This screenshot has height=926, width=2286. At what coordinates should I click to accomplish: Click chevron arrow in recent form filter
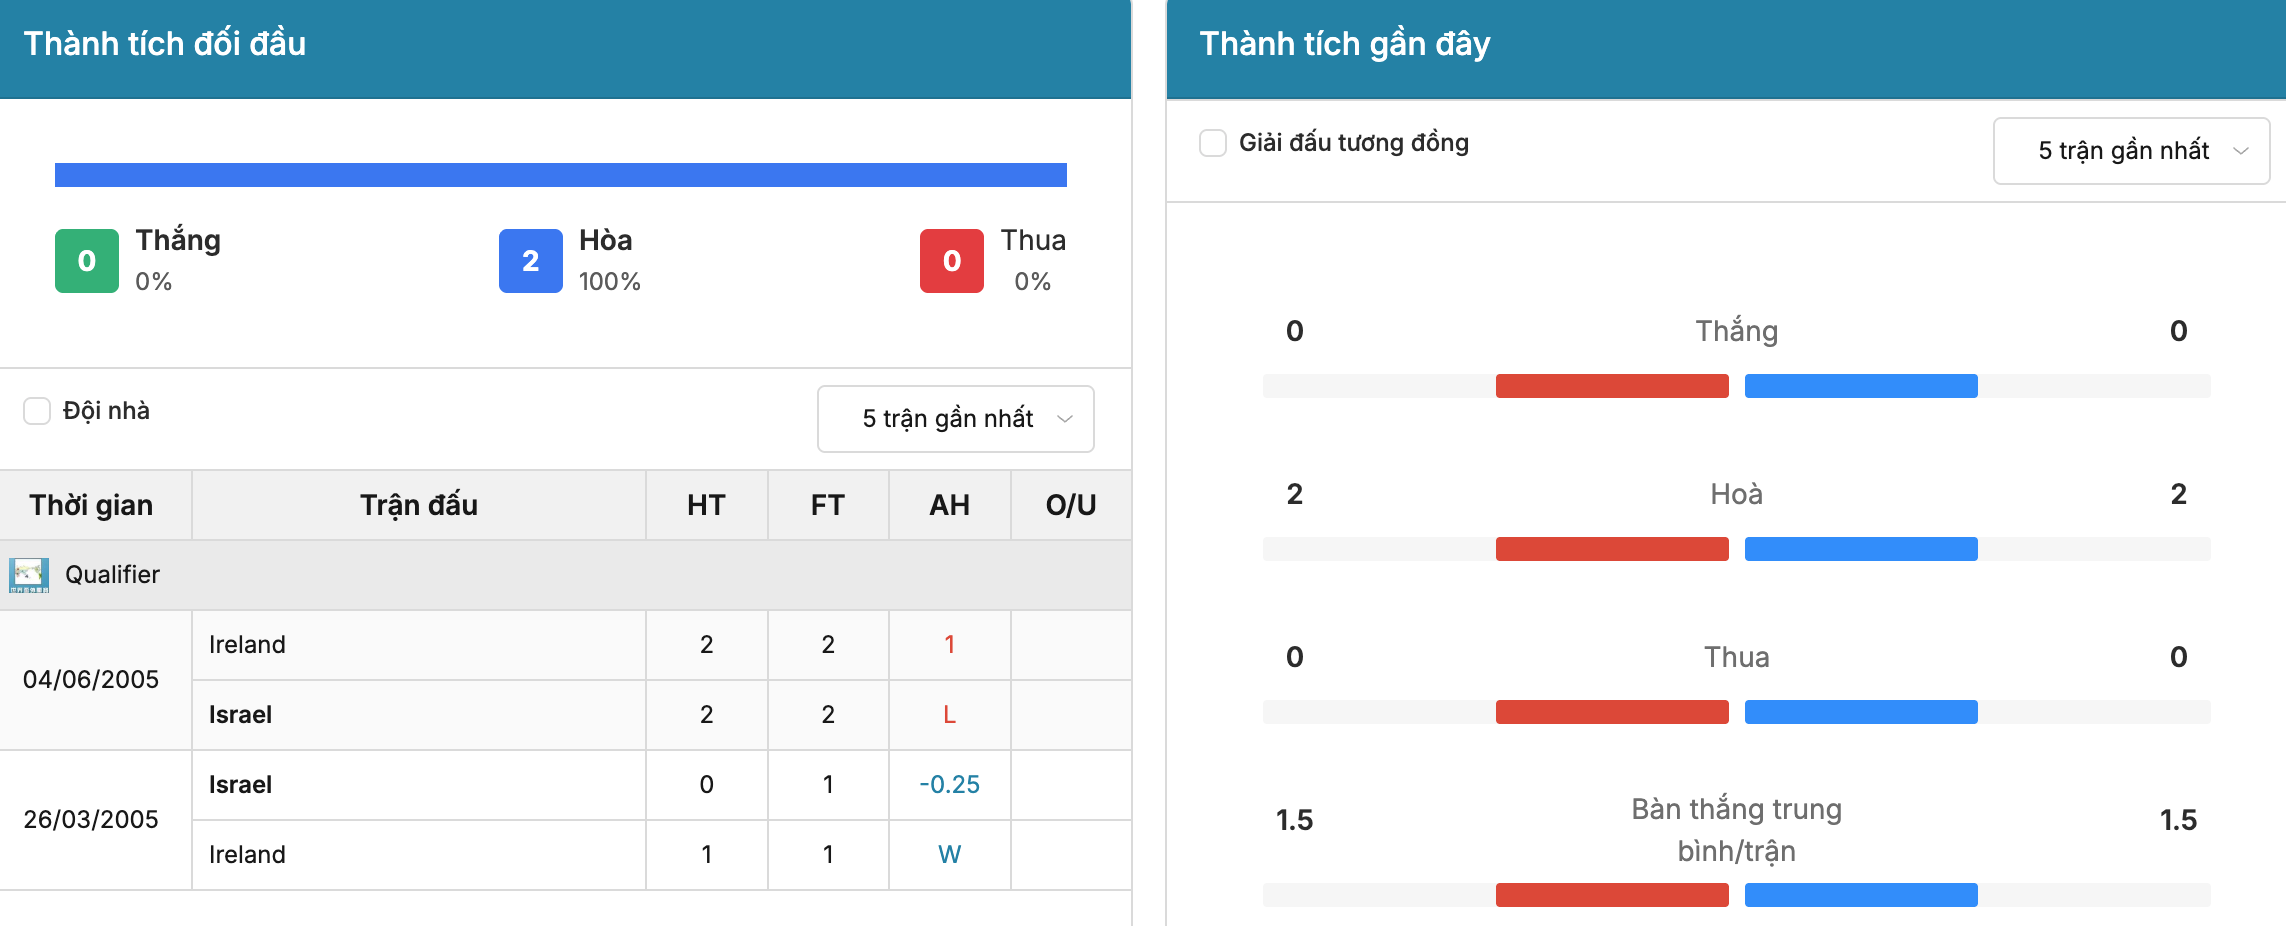2241,151
